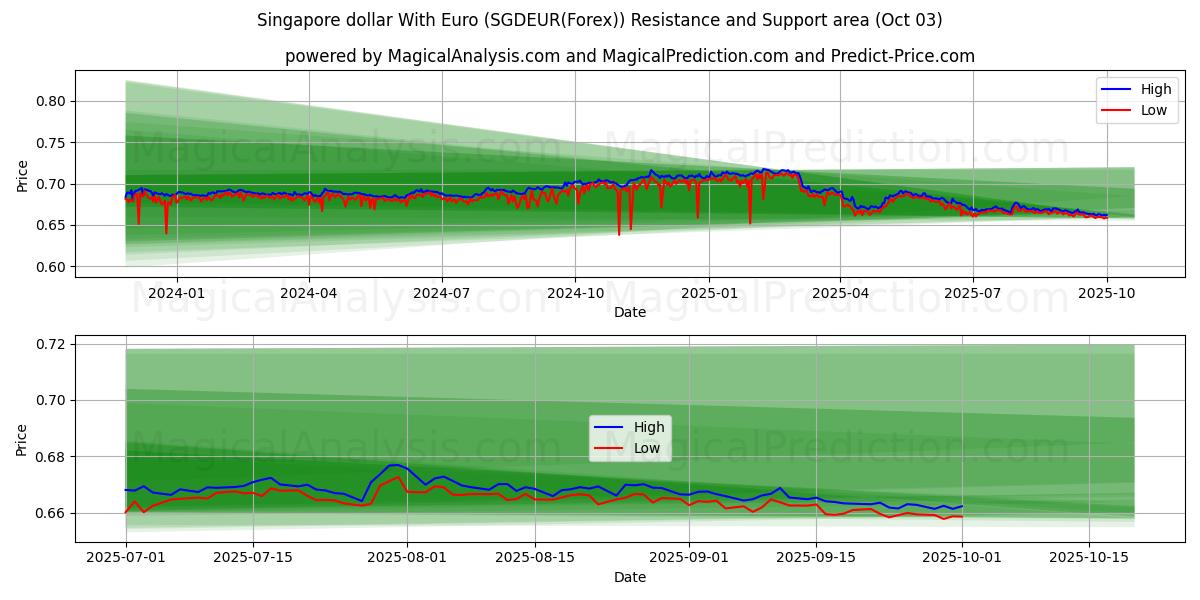Click the 2025-01 tick on top date axis
This screenshot has width=1200, height=600.
pyautogui.click(x=708, y=293)
